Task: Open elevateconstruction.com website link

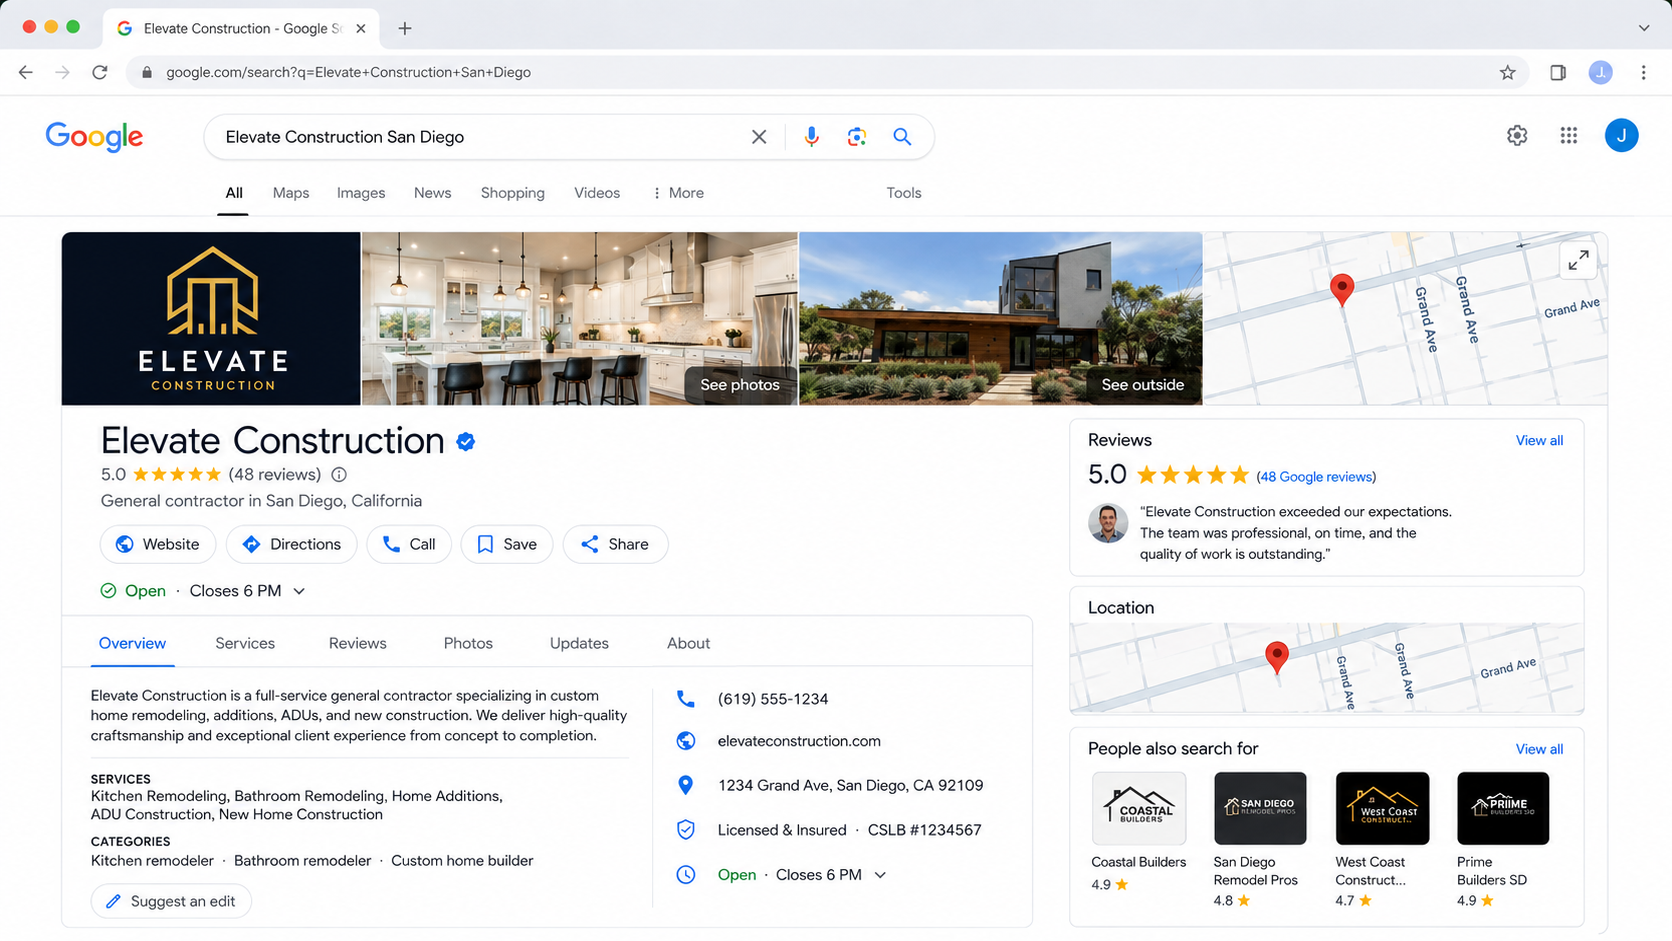Action: (799, 741)
